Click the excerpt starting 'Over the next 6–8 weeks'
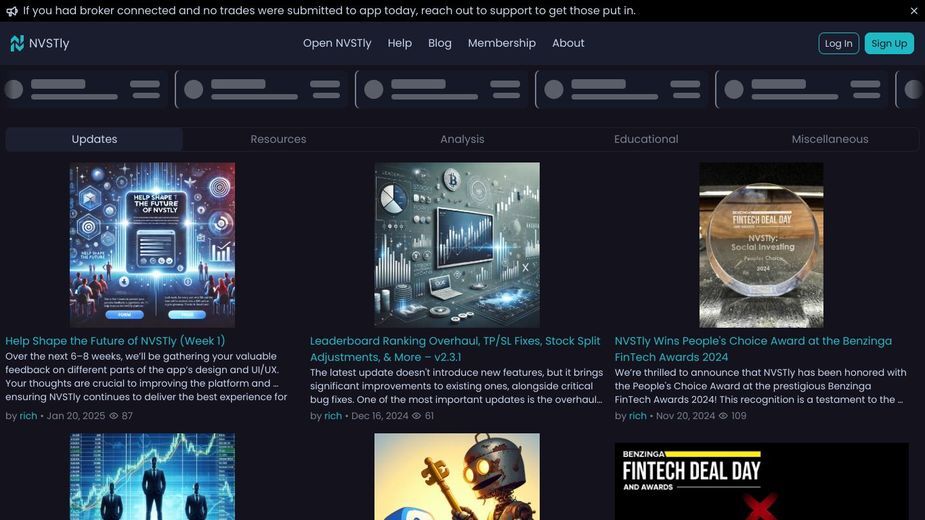Image resolution: width=925 pixels, height=520 pixels. (x=146, y=377)
